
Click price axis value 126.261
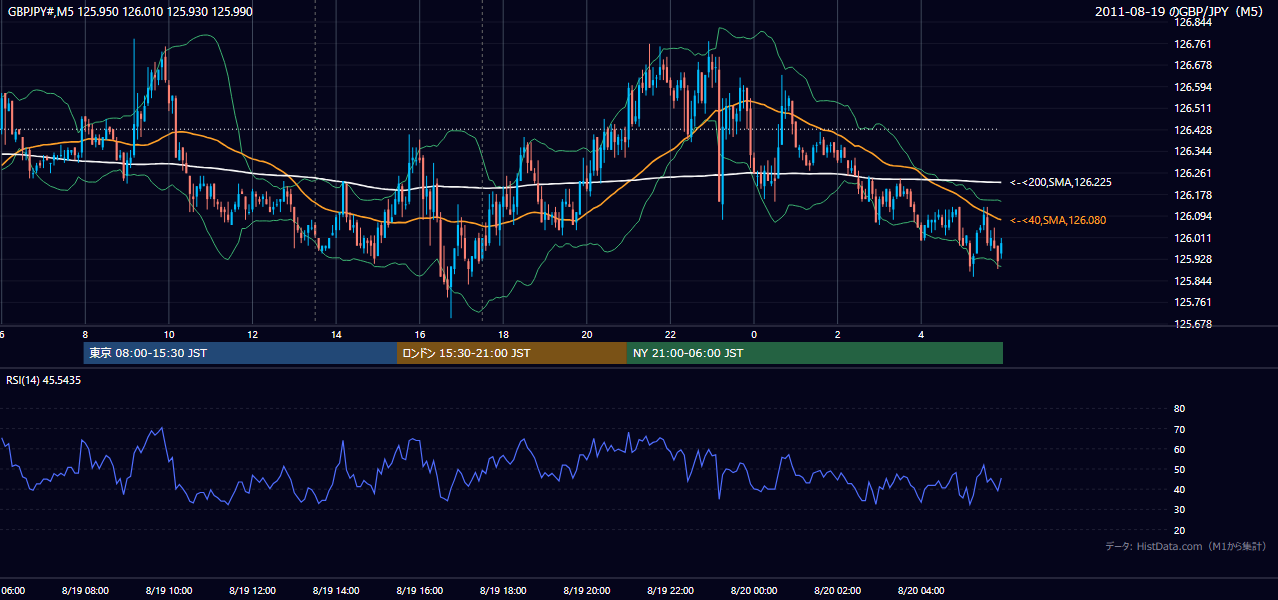pyautogui.click(x=1193, y=173)
